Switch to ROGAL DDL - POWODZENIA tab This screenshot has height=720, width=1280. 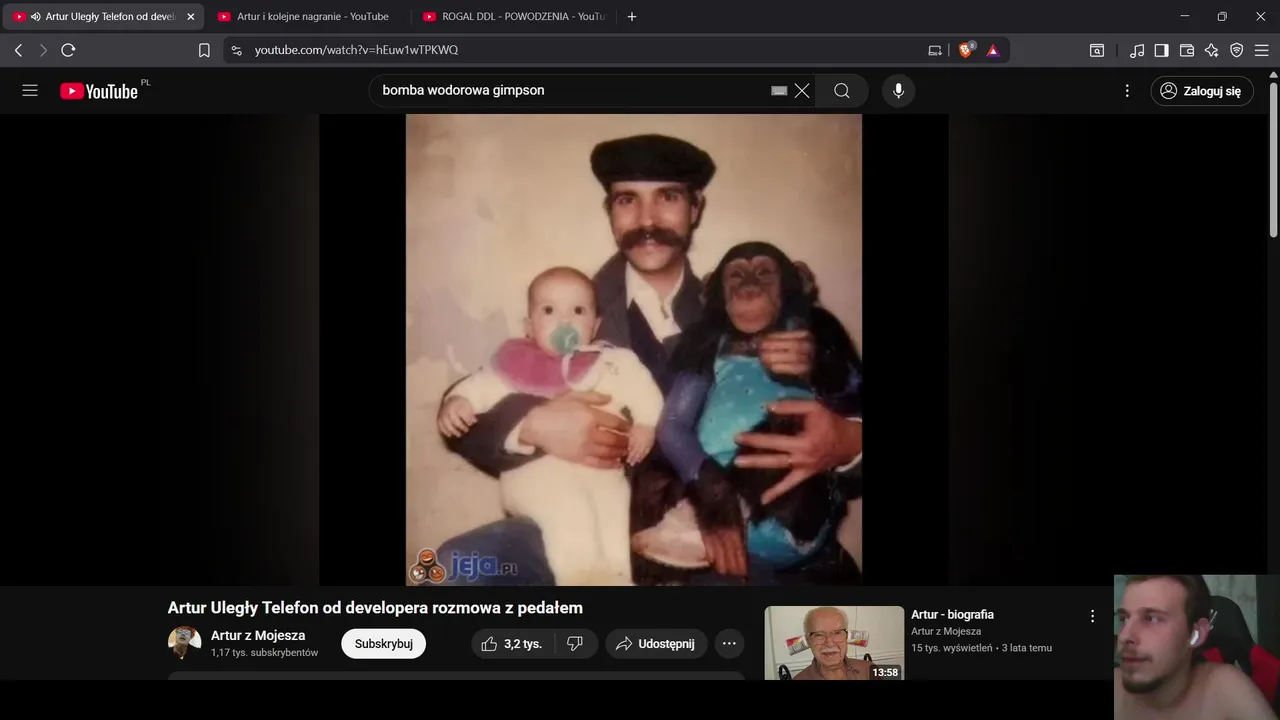click(x=514, y=17)
